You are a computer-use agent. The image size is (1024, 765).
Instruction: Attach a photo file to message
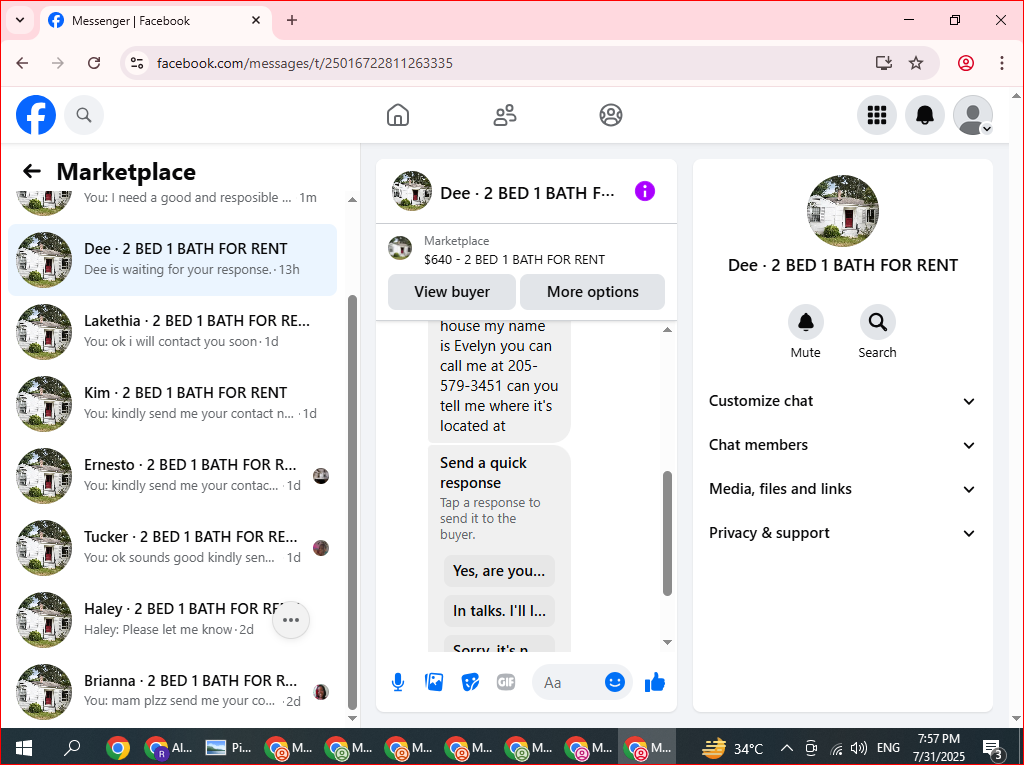[434, 682]
